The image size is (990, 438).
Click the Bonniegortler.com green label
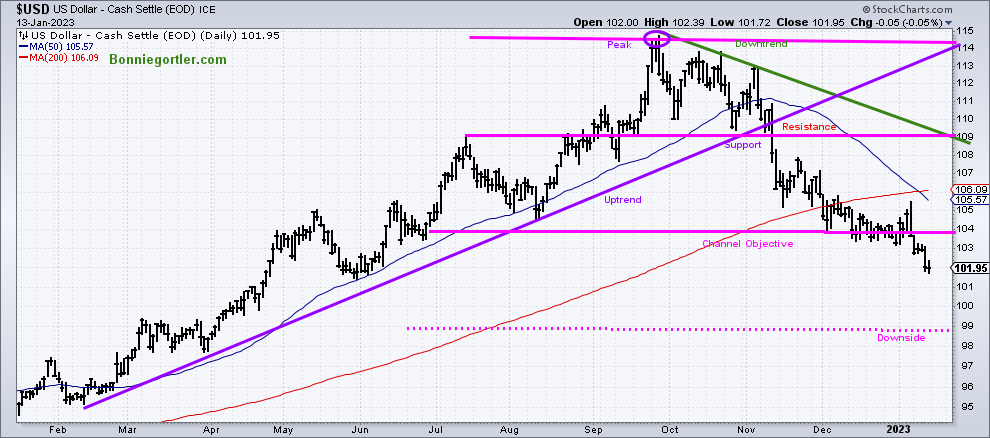click(x=167, y=60)
